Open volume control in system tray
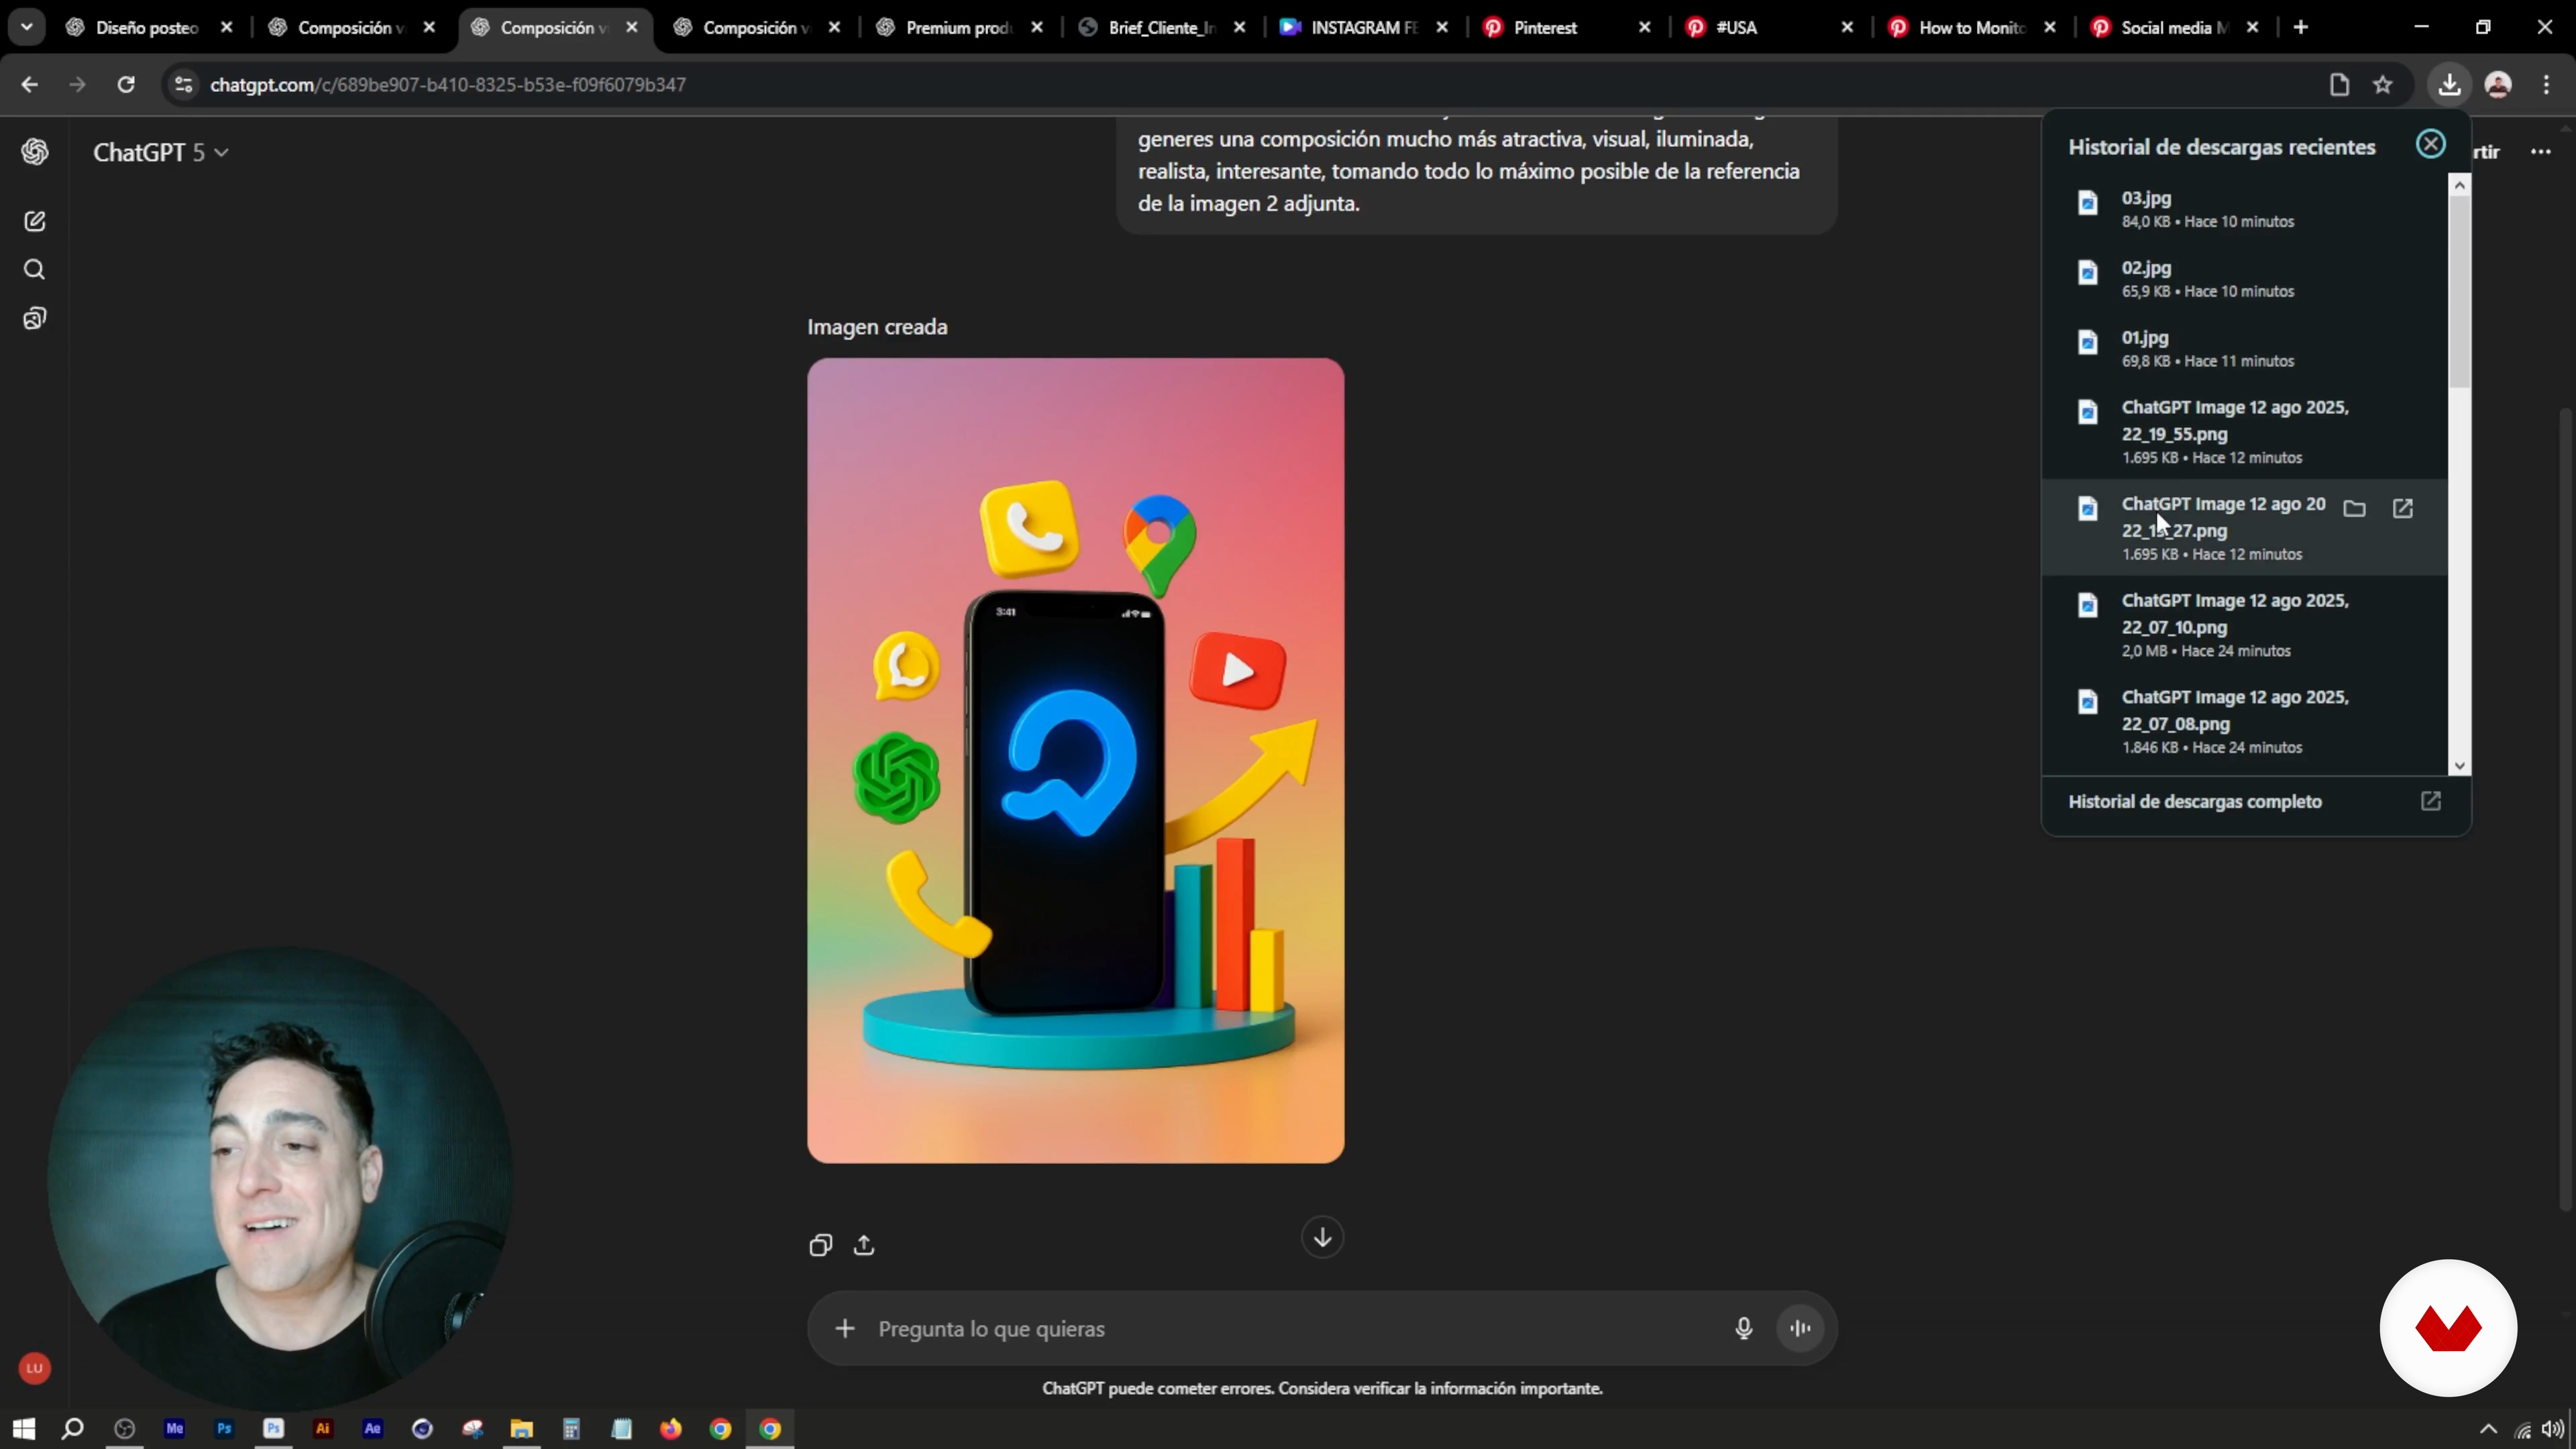 2553,1430
